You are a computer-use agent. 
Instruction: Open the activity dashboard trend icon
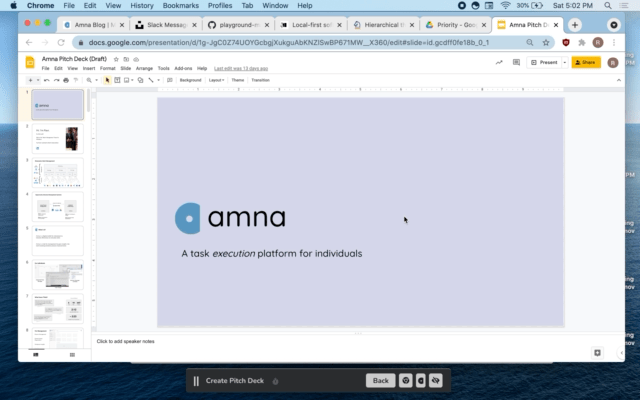(x=499, y=62)
